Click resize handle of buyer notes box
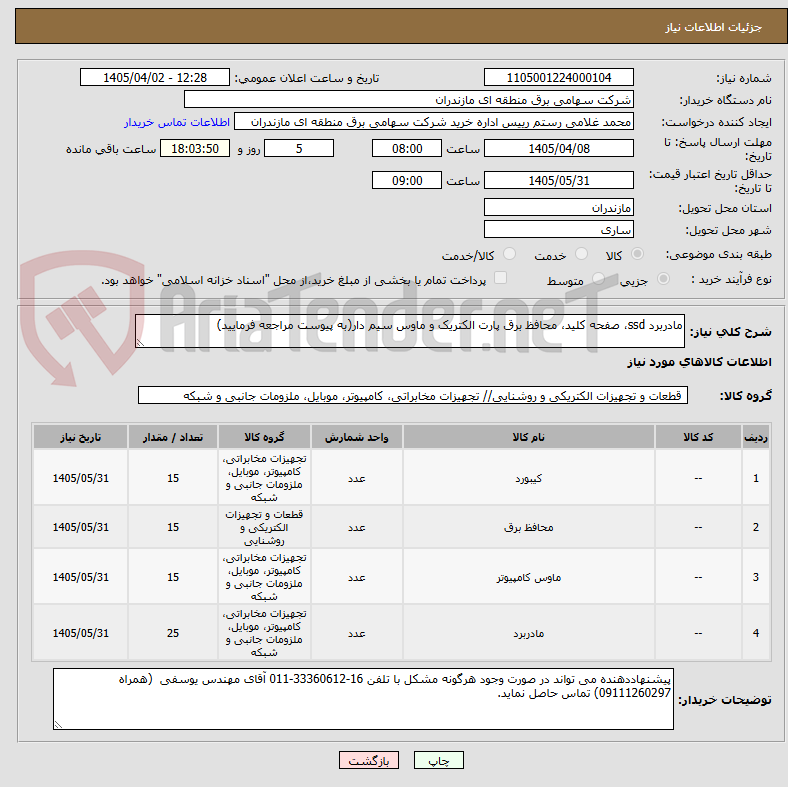This screenshot has width=788, height=787. coord(58,725)
